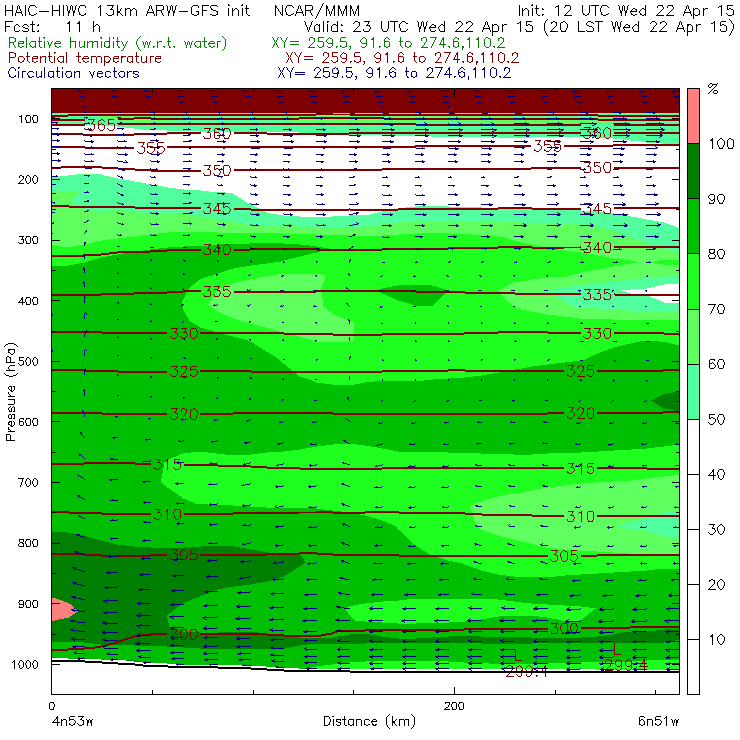
Task: Click the 'Circulation vectors' legend label
Action: pos(73,73)
